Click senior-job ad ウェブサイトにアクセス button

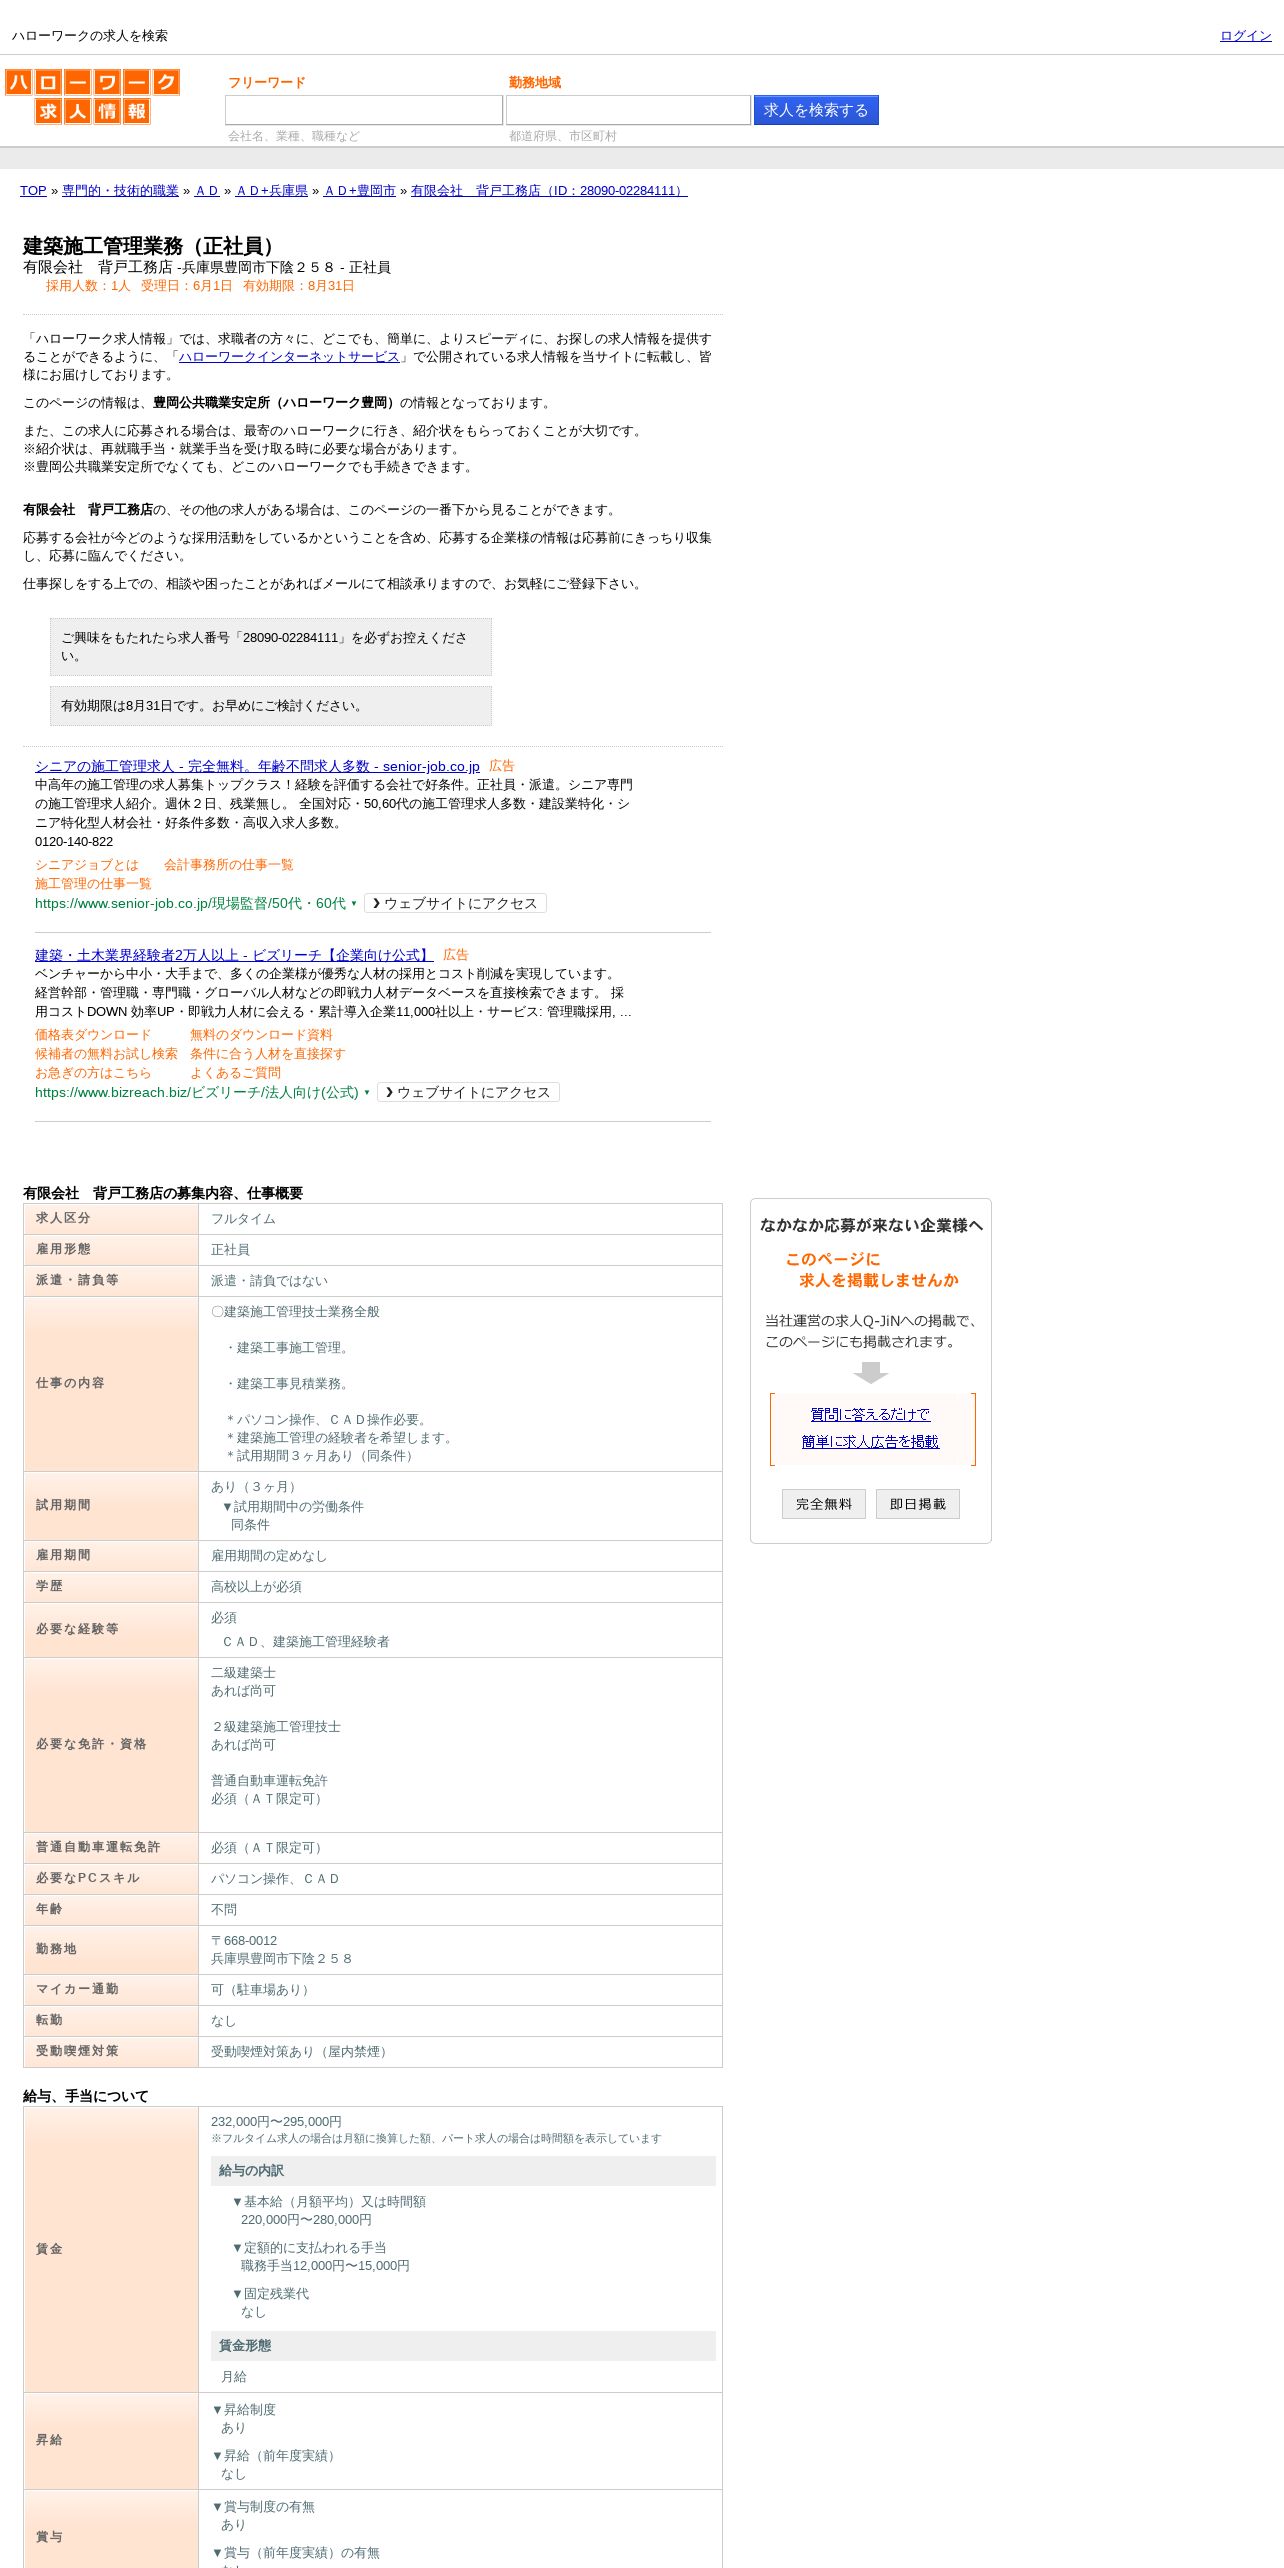455,904
